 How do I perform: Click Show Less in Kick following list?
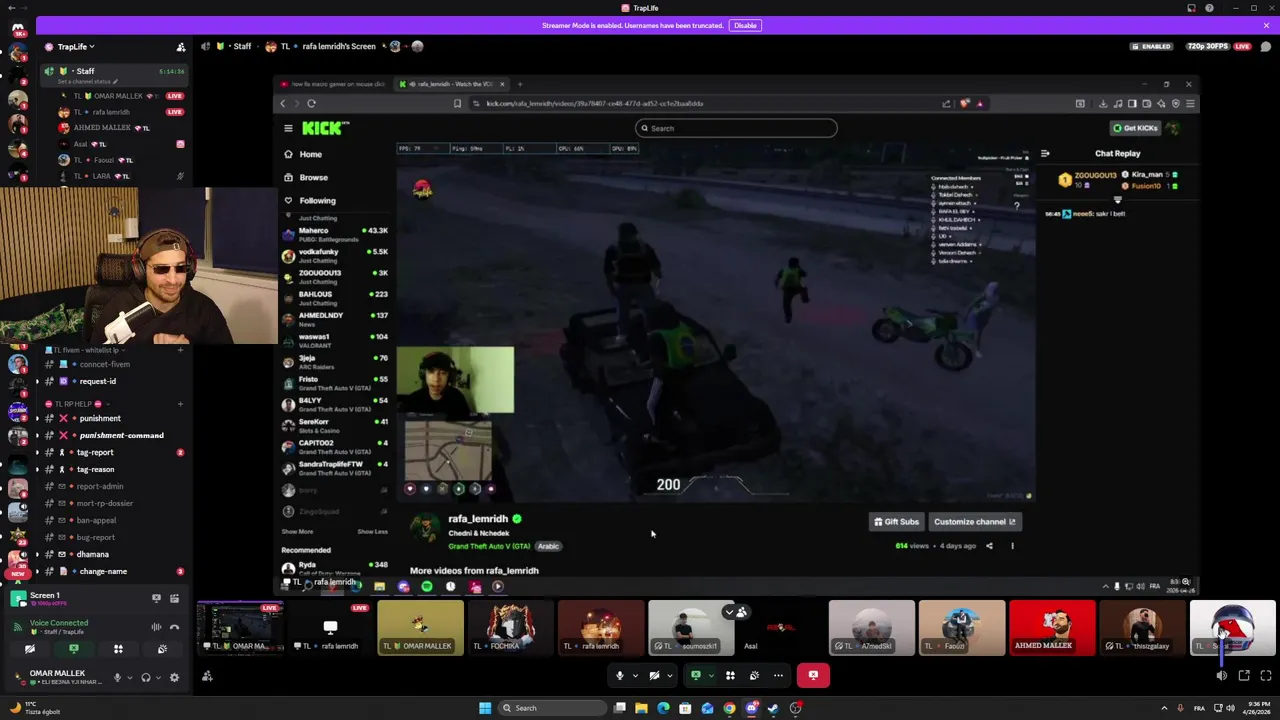pos(372,532)
